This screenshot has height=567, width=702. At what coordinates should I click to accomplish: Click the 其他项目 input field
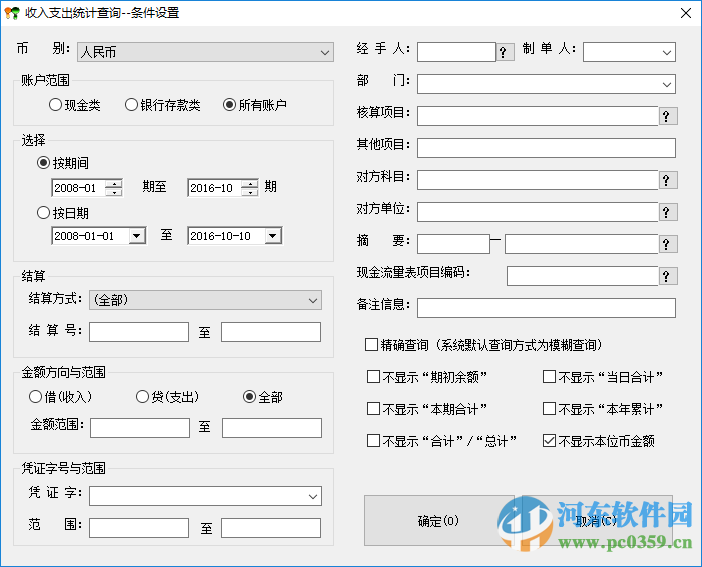[546, 148]
